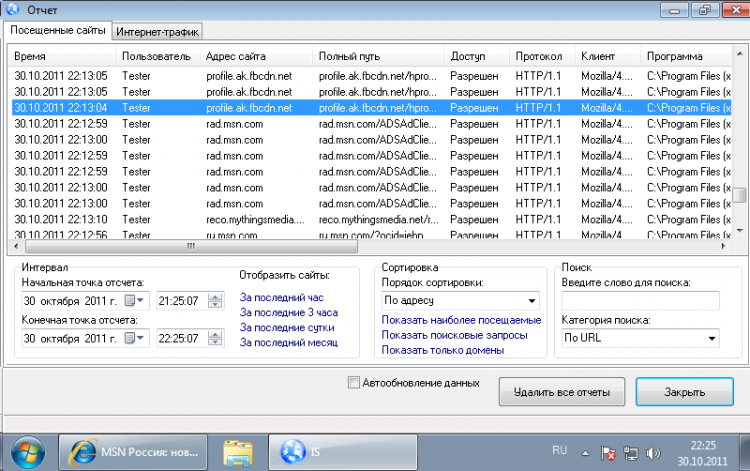Viewport: 750px width, 471px height.
Task: Show hidden tray icons arrow
Action: (585, 453)
